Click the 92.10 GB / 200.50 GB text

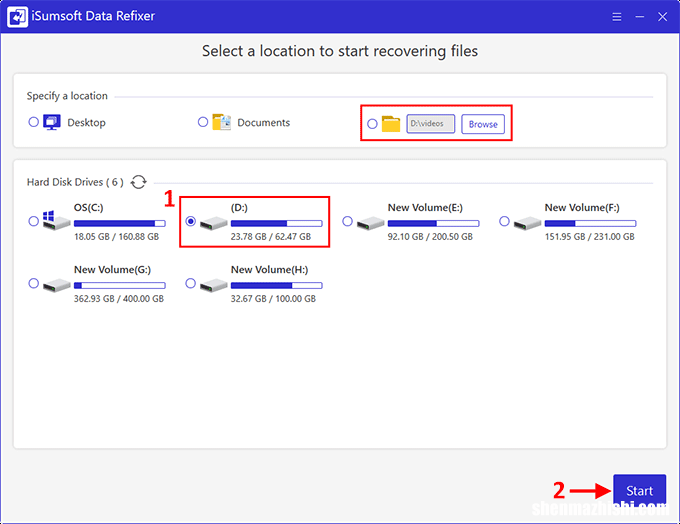430,237
